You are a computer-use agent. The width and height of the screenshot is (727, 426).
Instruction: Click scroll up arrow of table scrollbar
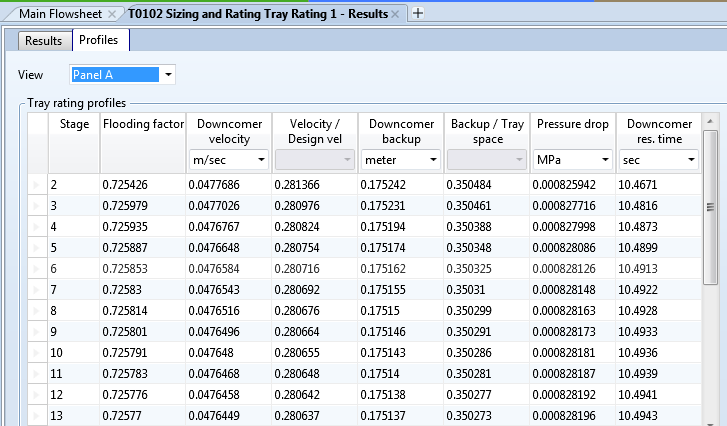tap(710, 121)
